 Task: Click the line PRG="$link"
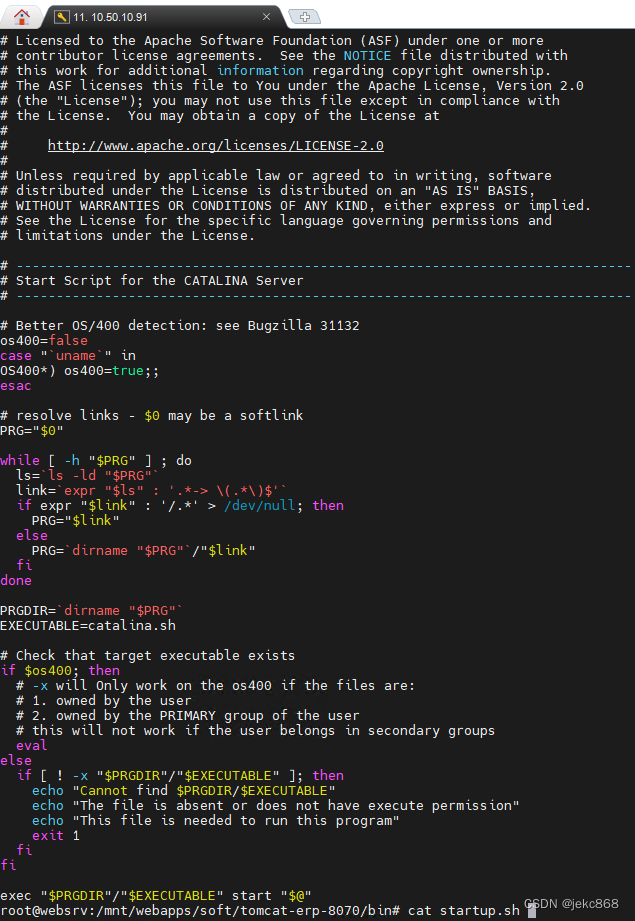[x=76, y=520]
